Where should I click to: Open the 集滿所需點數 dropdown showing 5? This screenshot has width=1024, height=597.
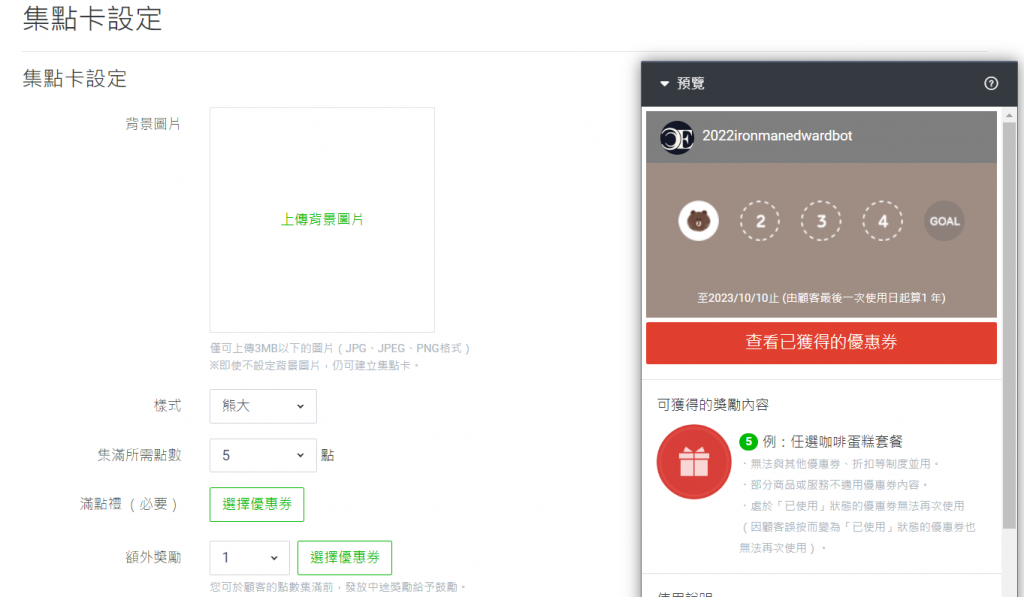click(263, 455)
